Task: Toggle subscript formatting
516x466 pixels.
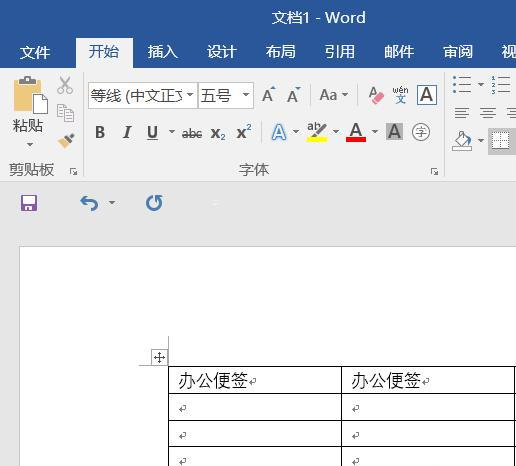Action: pyautogui.click(x=218, y=133)
